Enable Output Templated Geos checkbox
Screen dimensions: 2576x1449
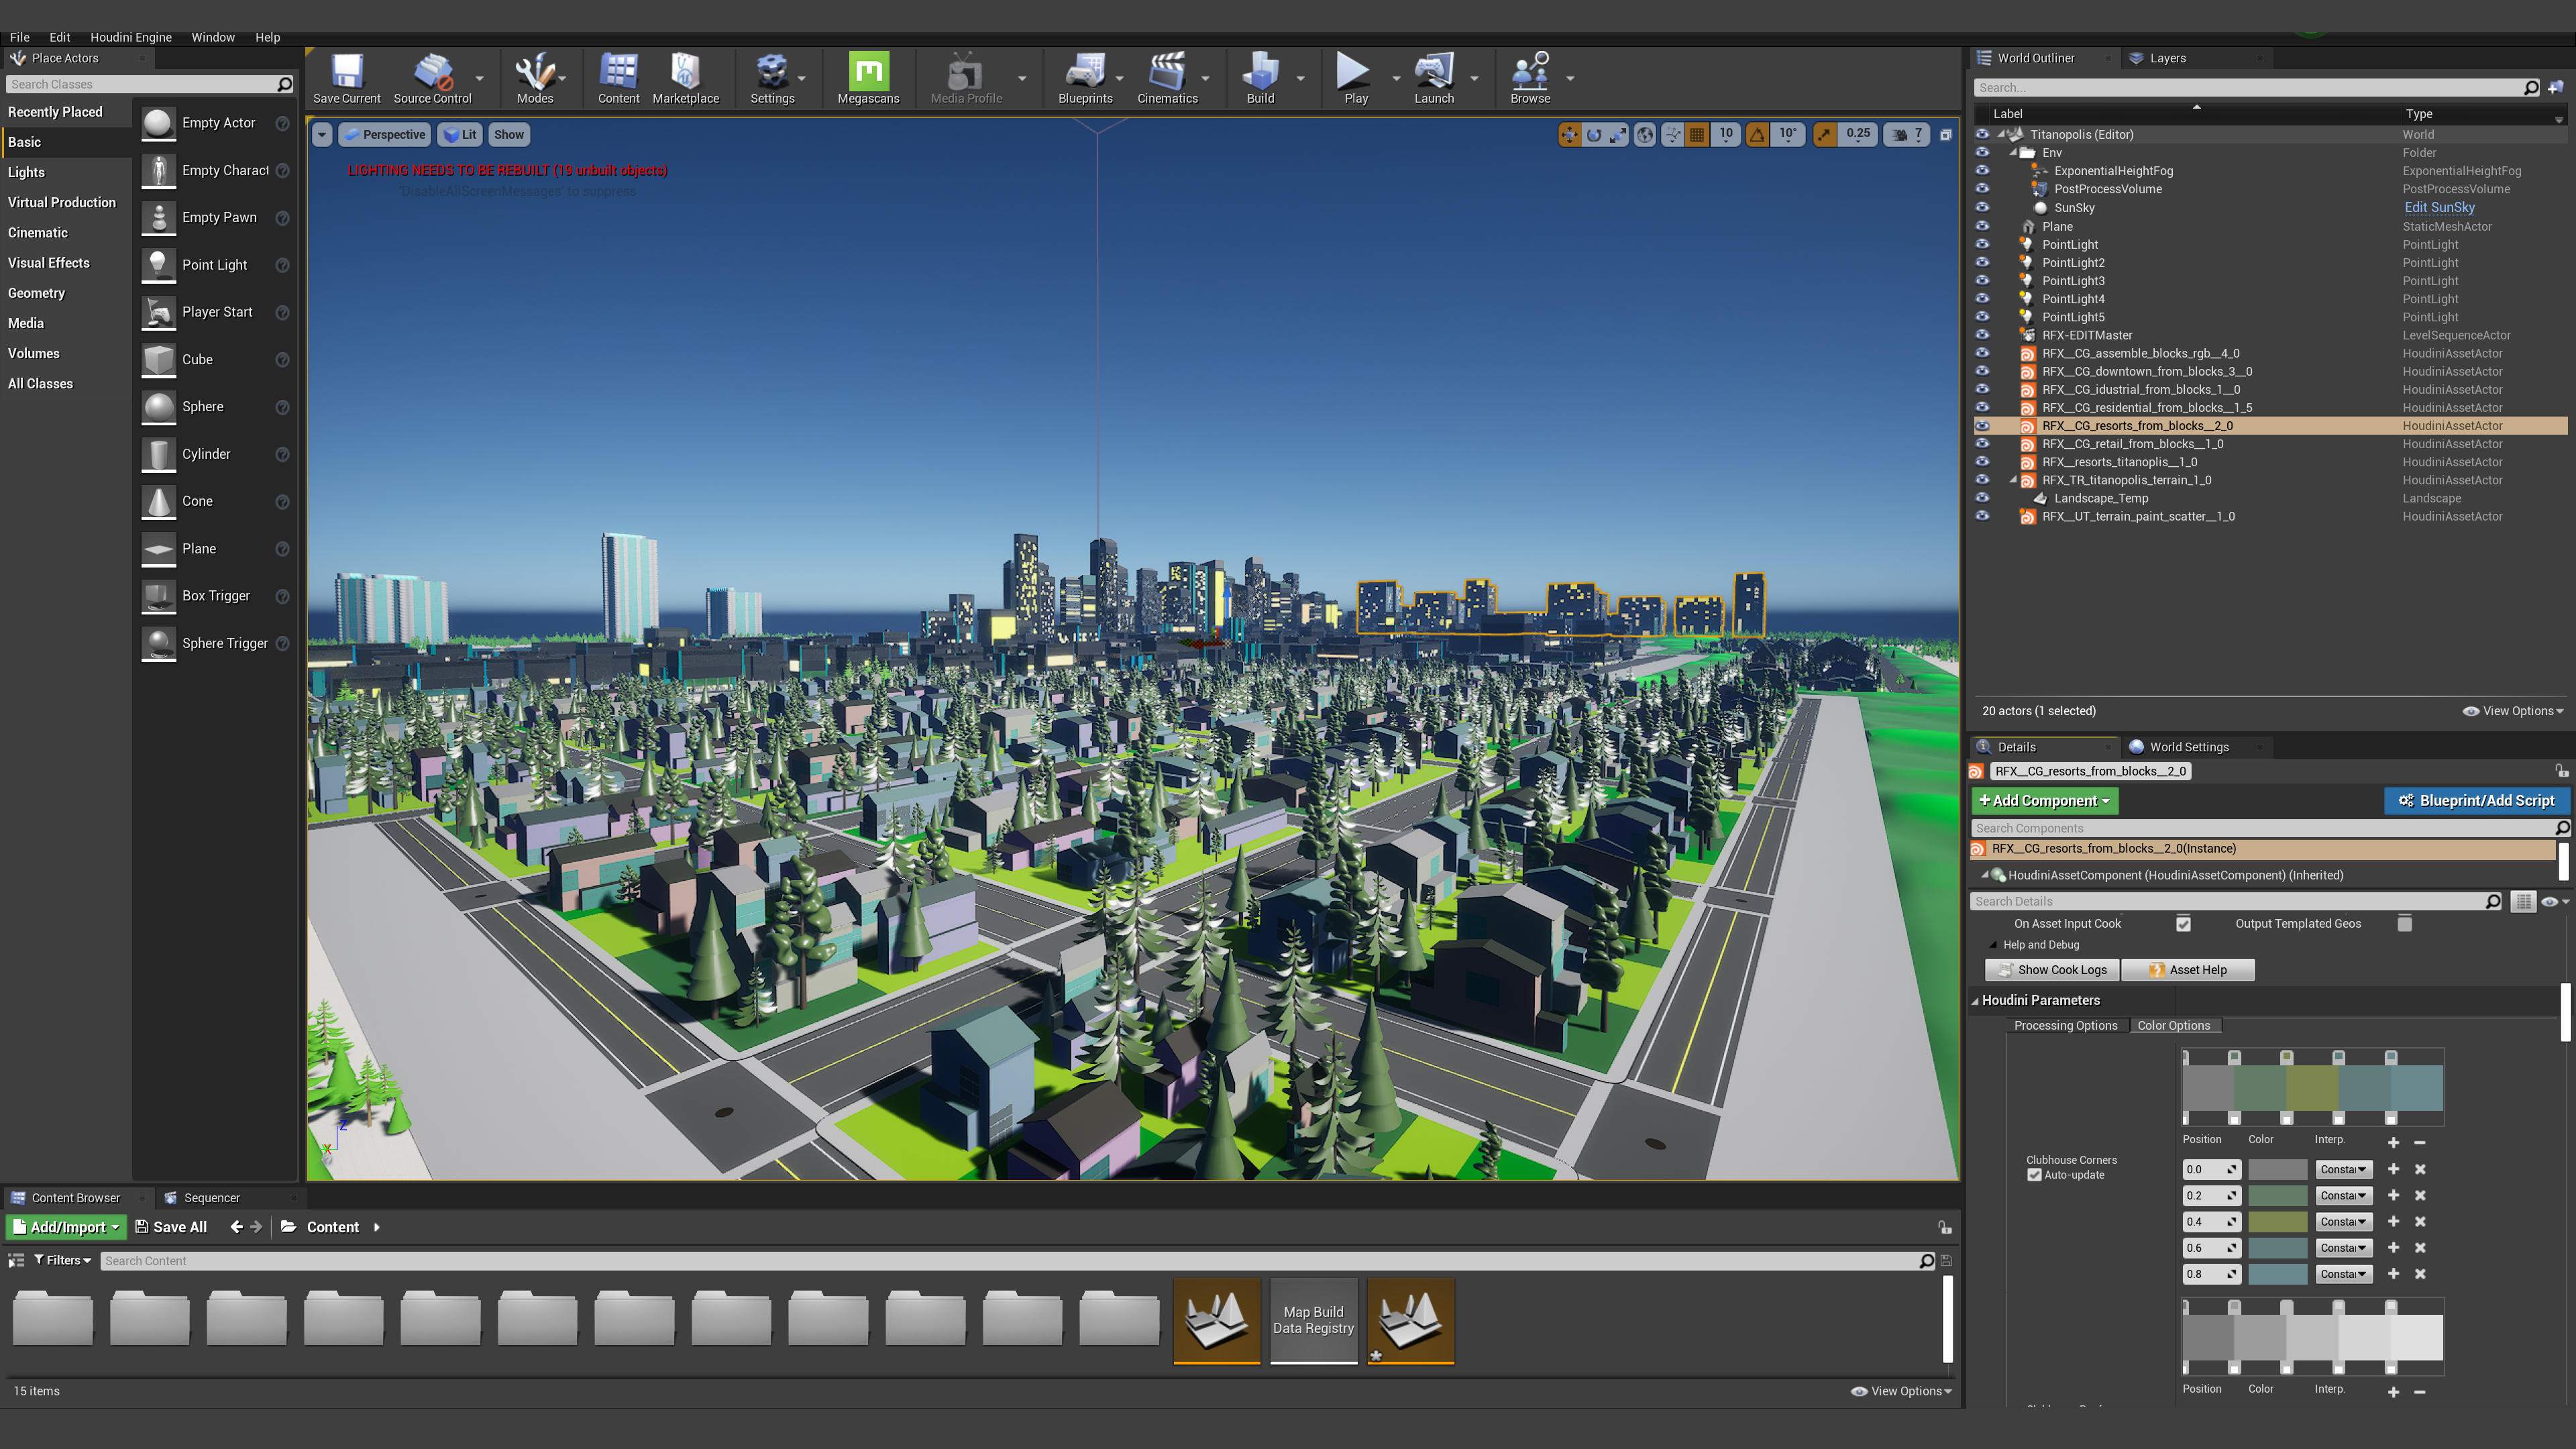pos(2404,924)
